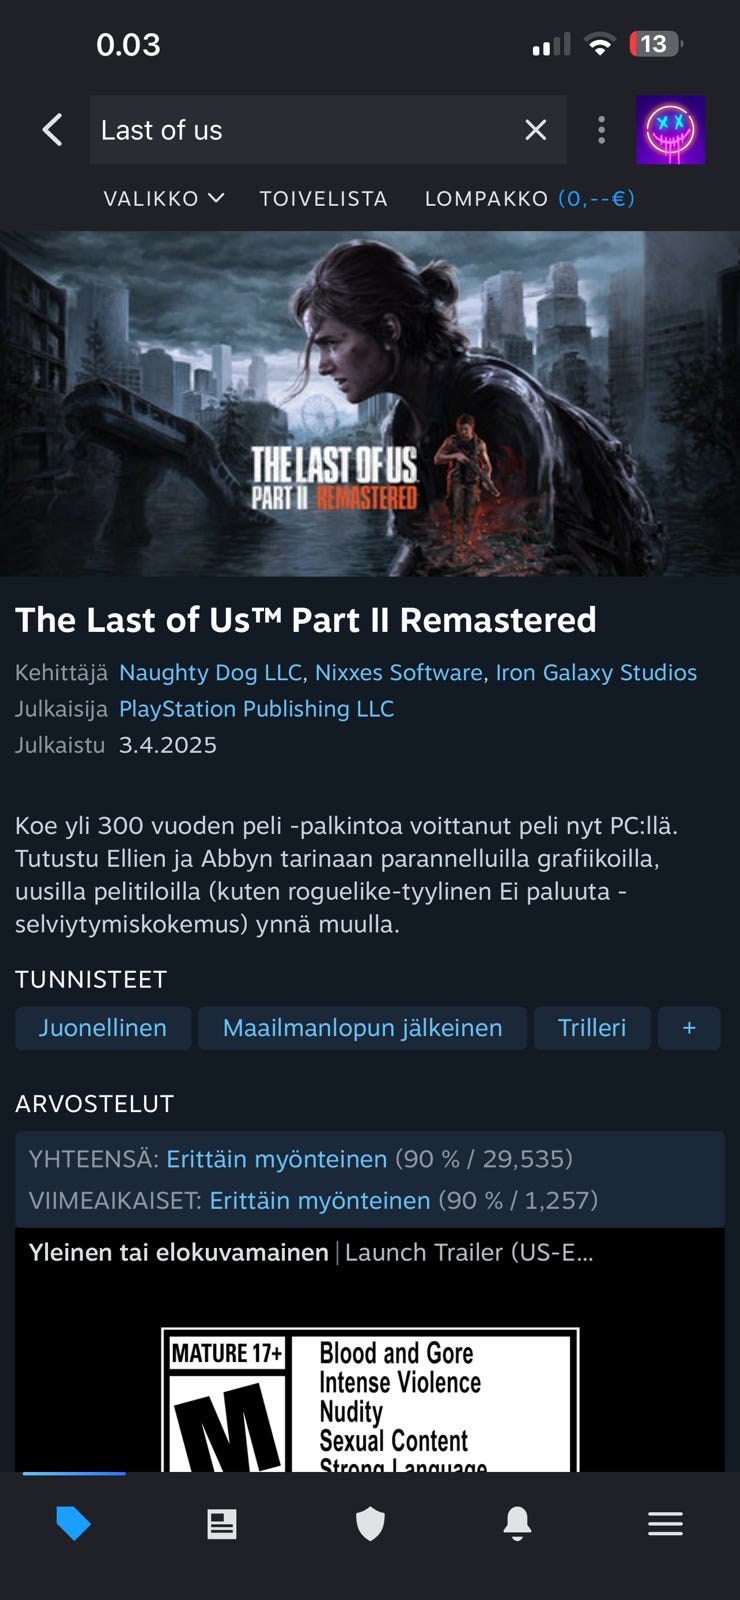Open notifications bell icon

point(517,1523)
